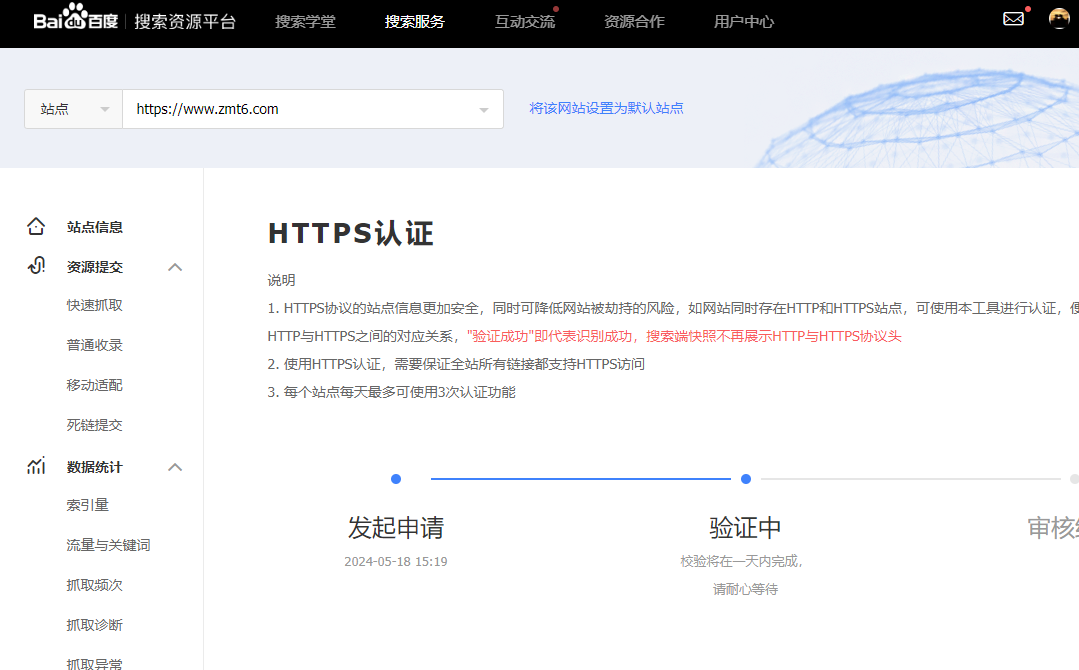1079x670 pixels.
Task: Collapse the 数据统计 section chevron
Action: pos(175,467)
